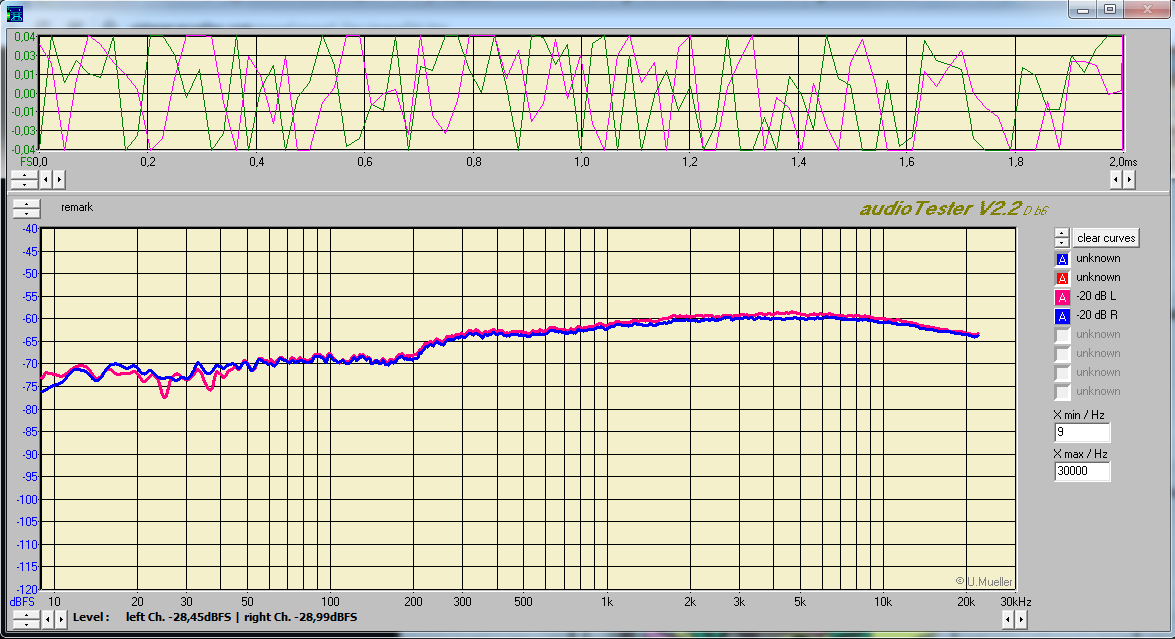1175x639 pixels.
Task: Click up arrow of stepper beside 'remark'
Action: (x=26, y=203)
